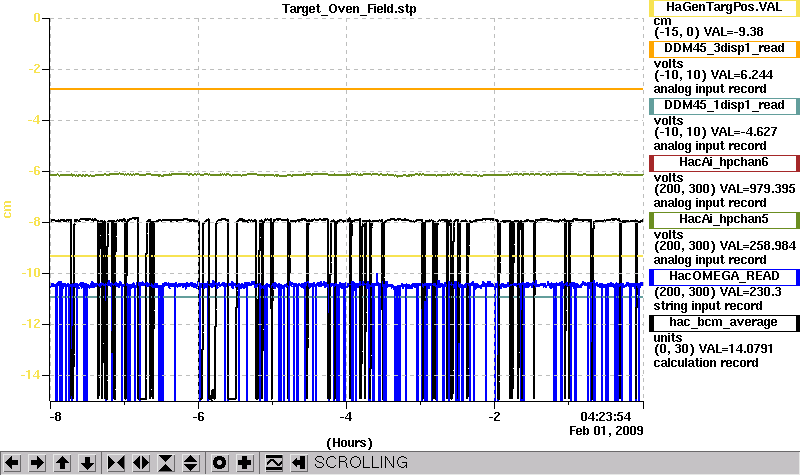Image resolution: width=800 pixels, height=475 pixels.
Task: Pan the graph down with the down arrow
Action: tap(87, 463)
